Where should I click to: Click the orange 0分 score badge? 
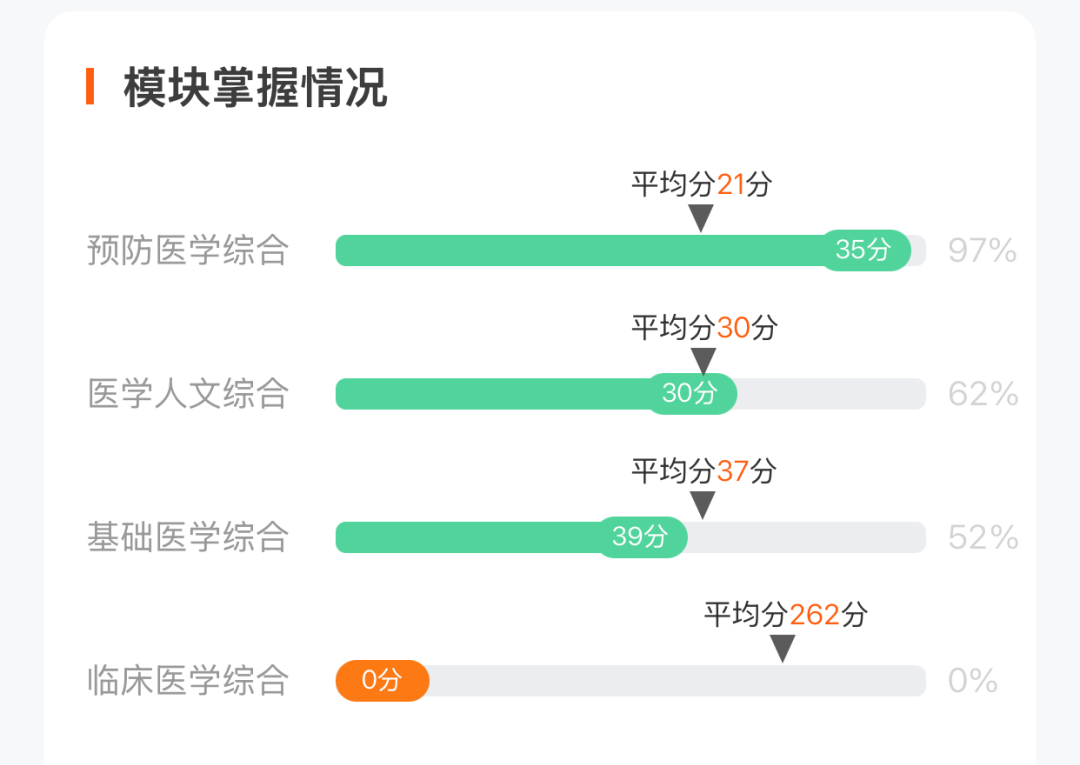(382, 680)
